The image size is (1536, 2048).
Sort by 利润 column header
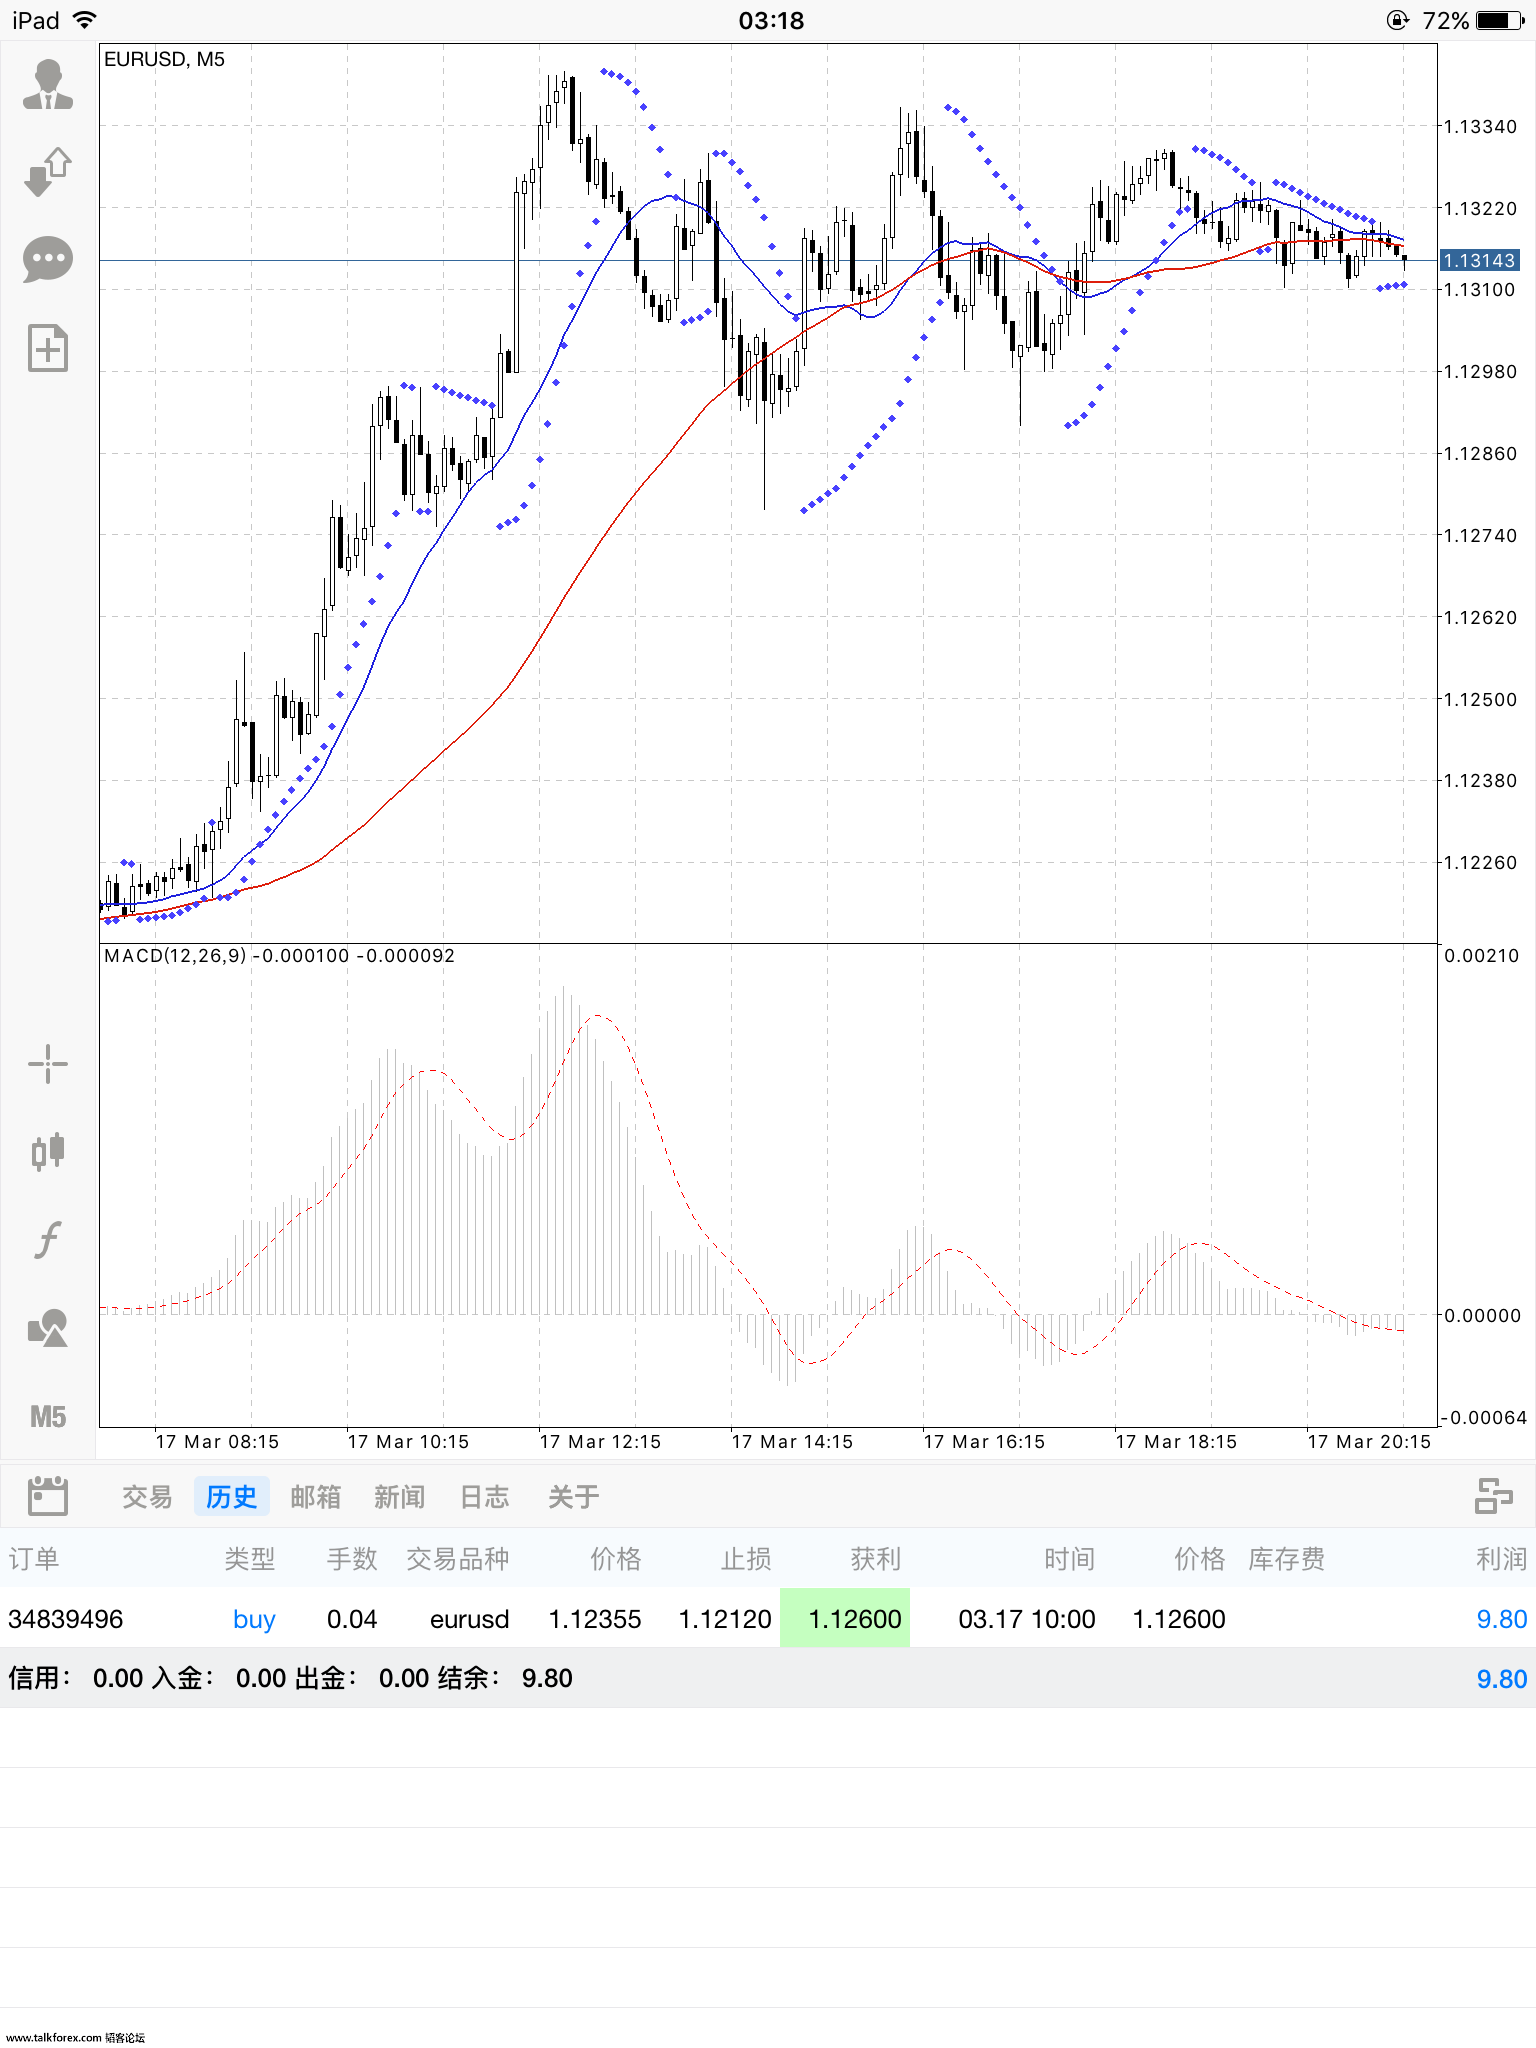pos(1502,1559)
